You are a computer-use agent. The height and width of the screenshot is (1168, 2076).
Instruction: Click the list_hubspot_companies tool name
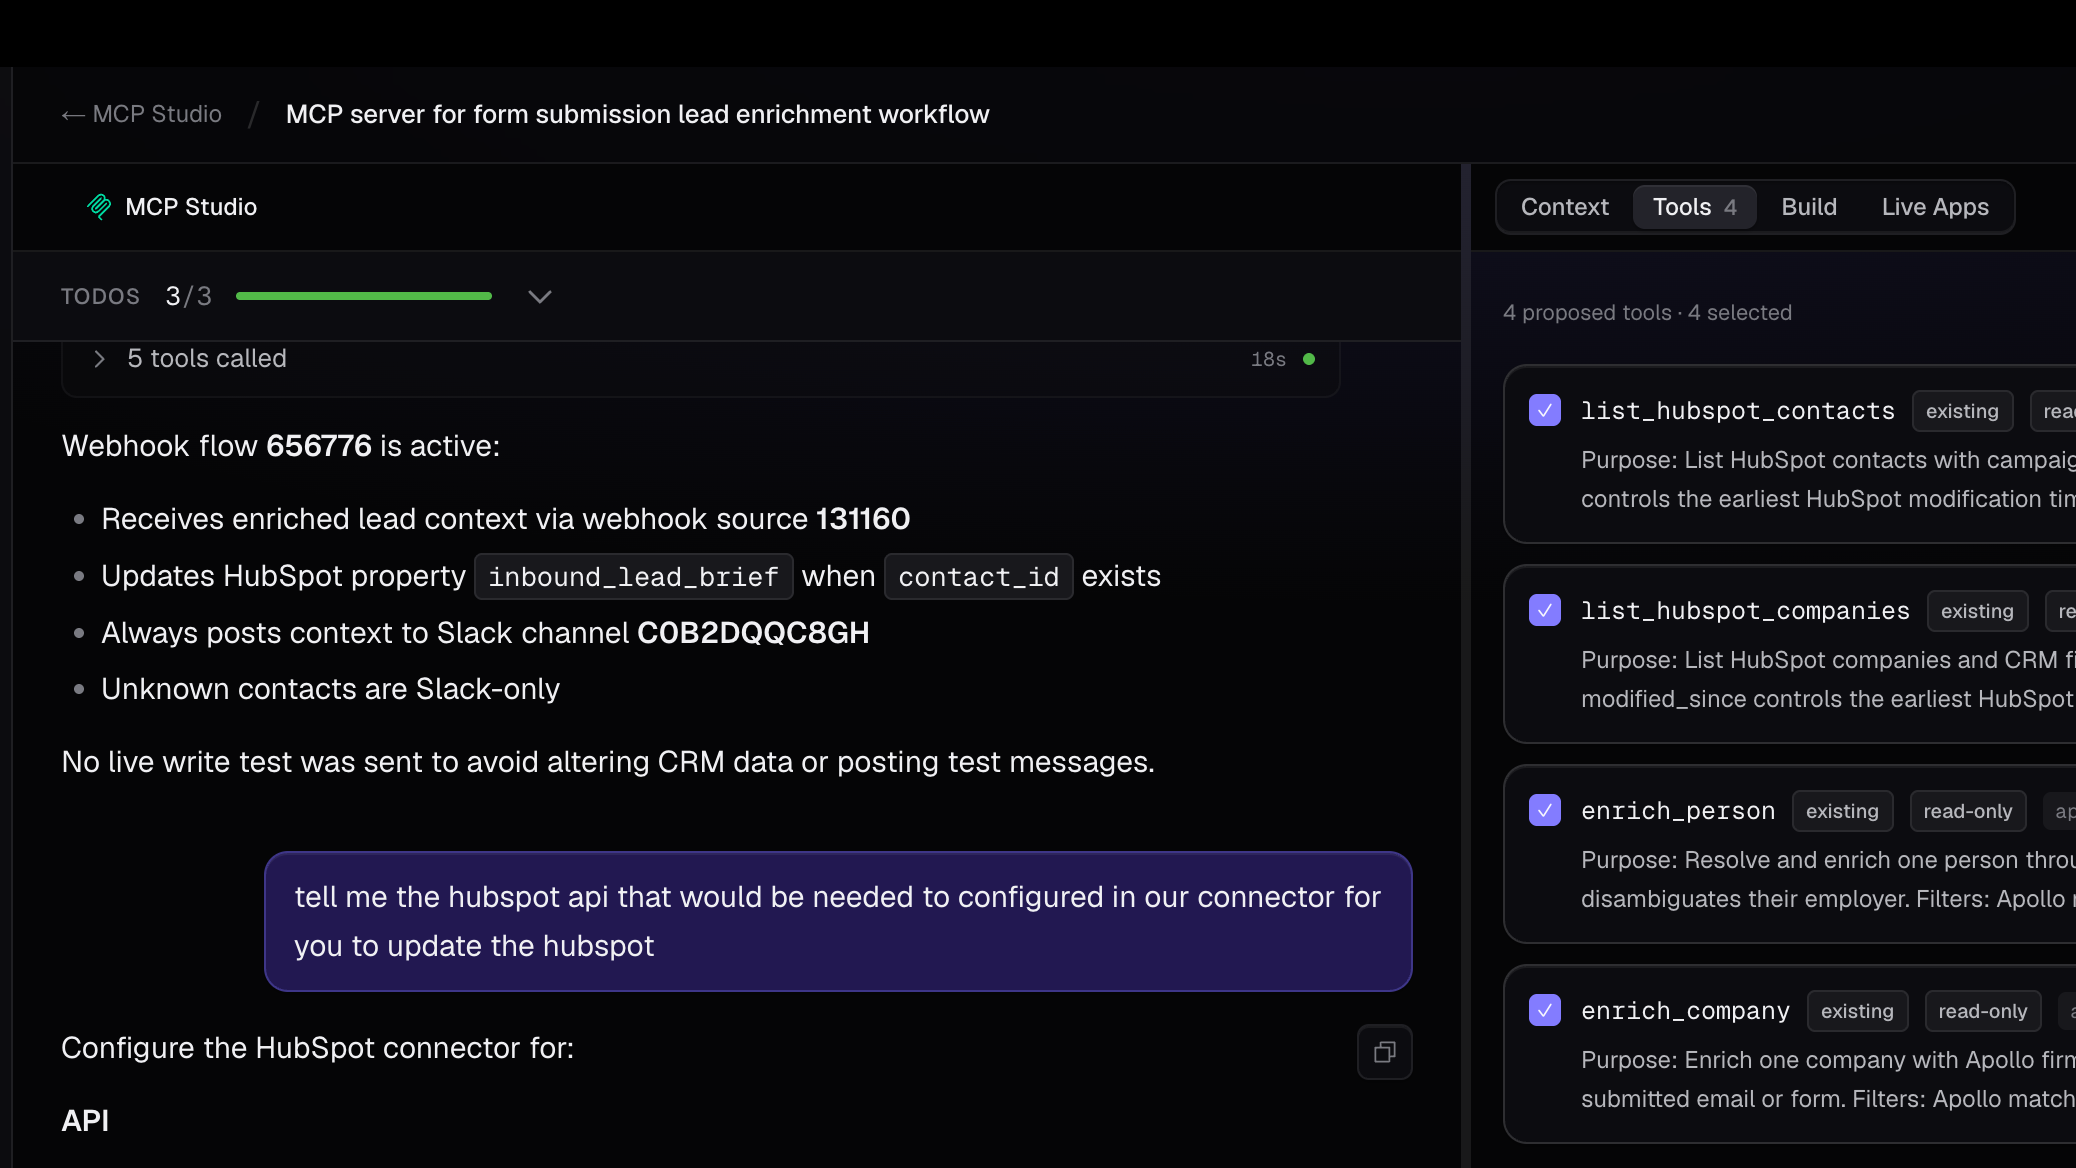pos(1745,611)
